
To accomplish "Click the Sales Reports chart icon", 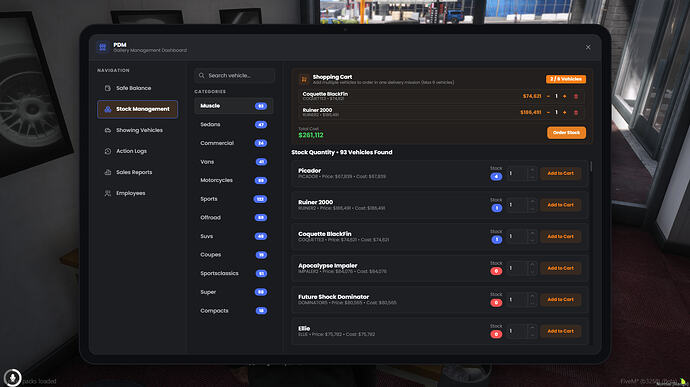I will (108, 172).
